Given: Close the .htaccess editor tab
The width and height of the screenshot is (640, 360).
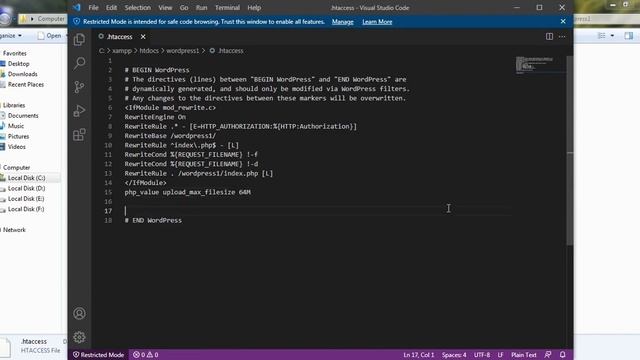Looking at the screenshot, I should [x=143, y=37].
